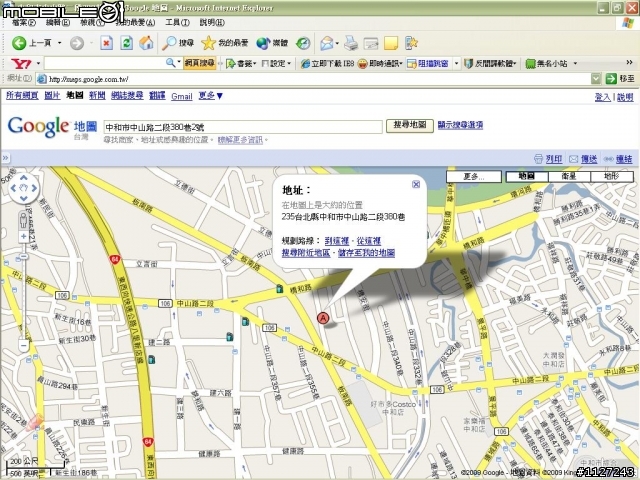This screenshot has height=480, width=640.
Task: Open the Media globe icon
Action: [x=263, y=43]
